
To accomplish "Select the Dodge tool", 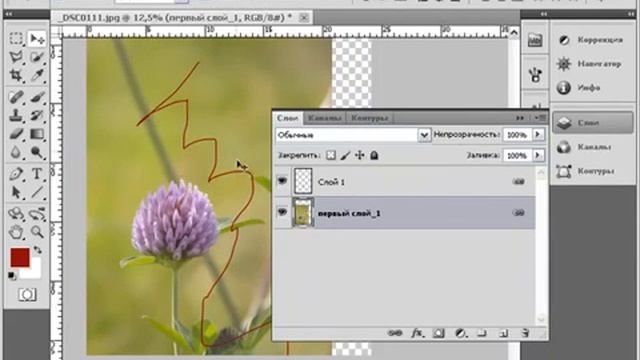I will coord(37,152).
